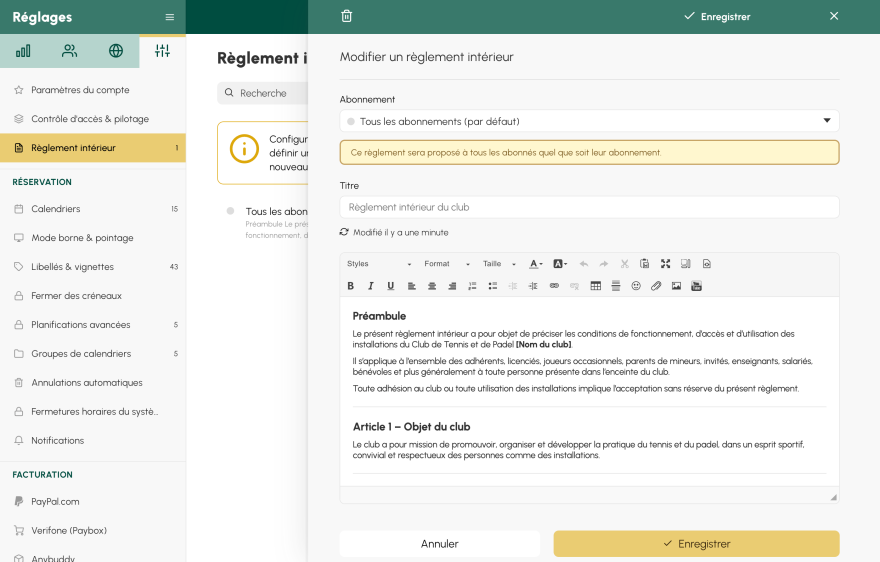
Task: Open the Taille font size dropdown
Action: point(499,264)
